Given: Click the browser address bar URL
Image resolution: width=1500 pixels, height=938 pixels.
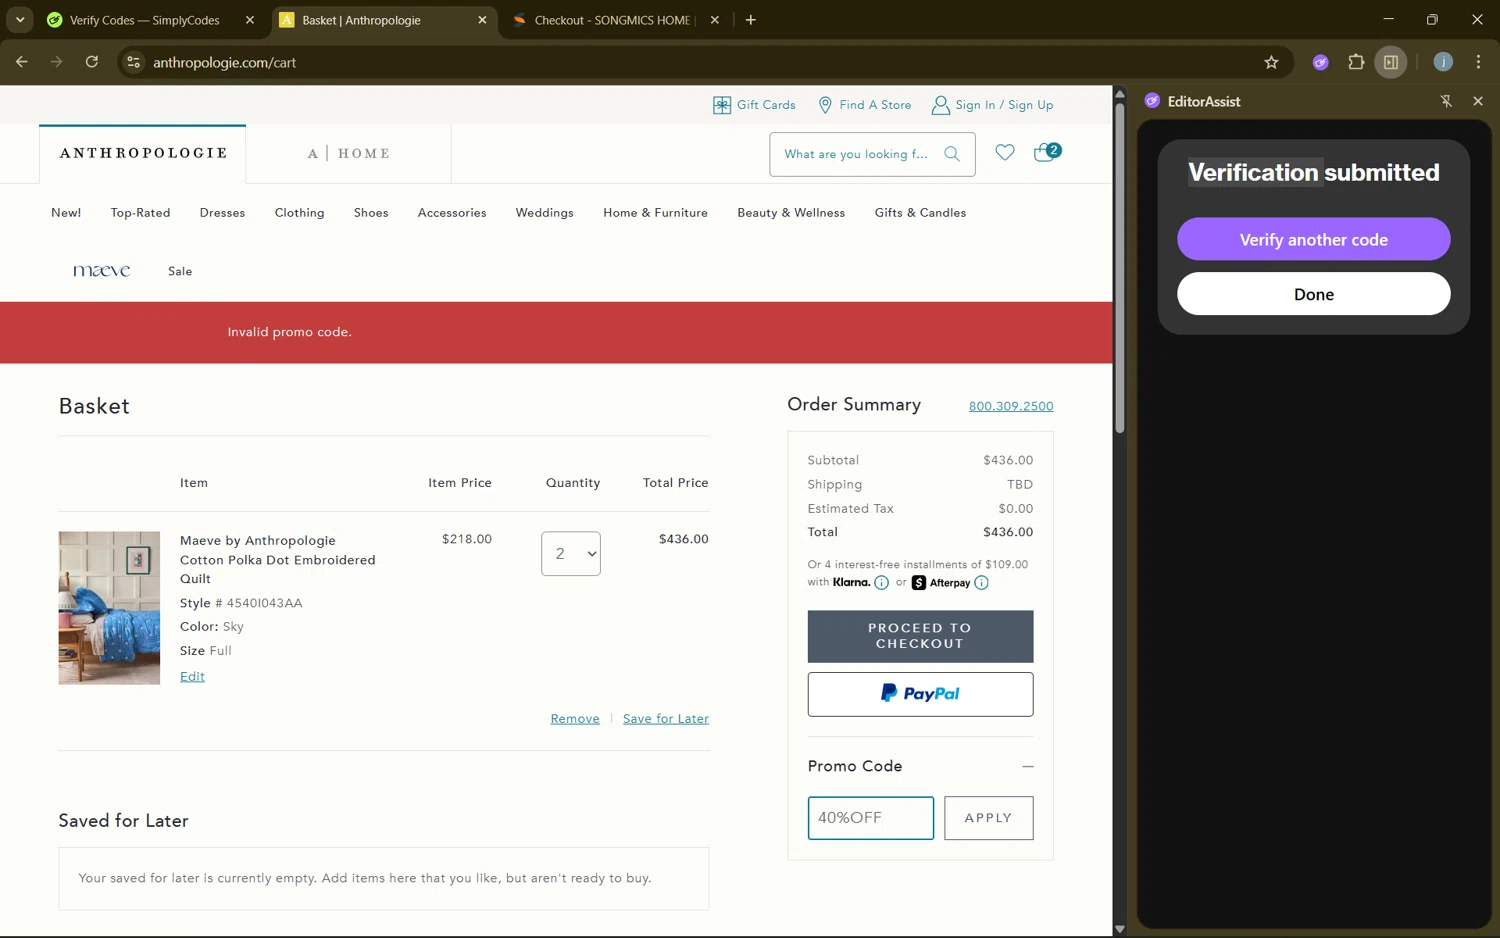Looking at the screenshot, I should pos(224,62).
